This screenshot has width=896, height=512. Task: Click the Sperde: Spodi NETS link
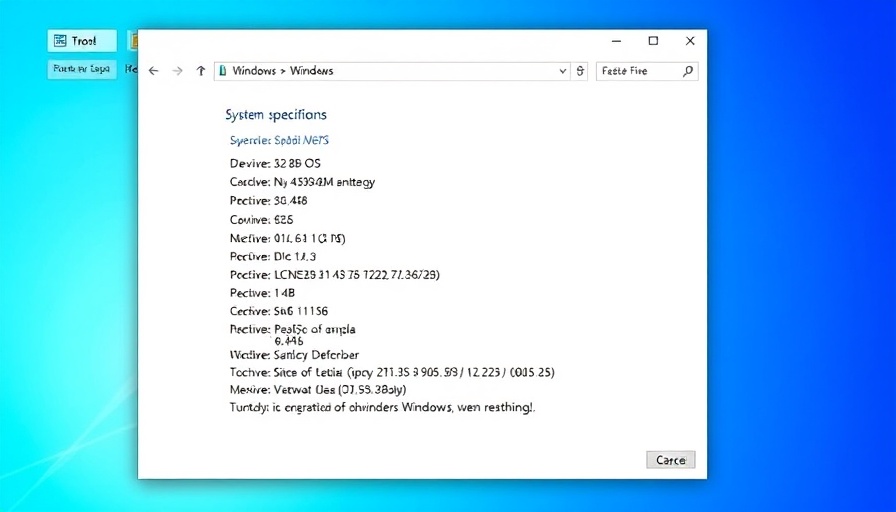(x=279, y=141)
